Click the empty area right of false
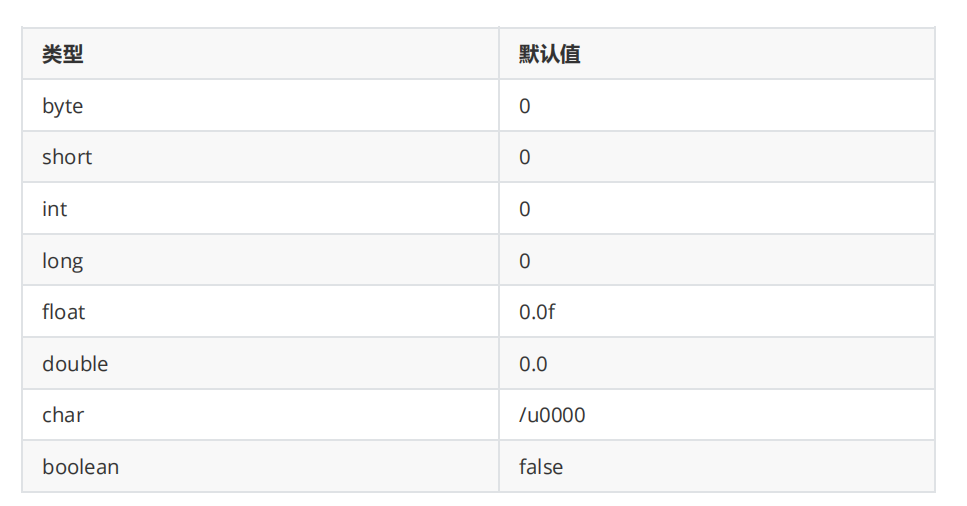Viewport: 967px width, 506px height. 750,467
